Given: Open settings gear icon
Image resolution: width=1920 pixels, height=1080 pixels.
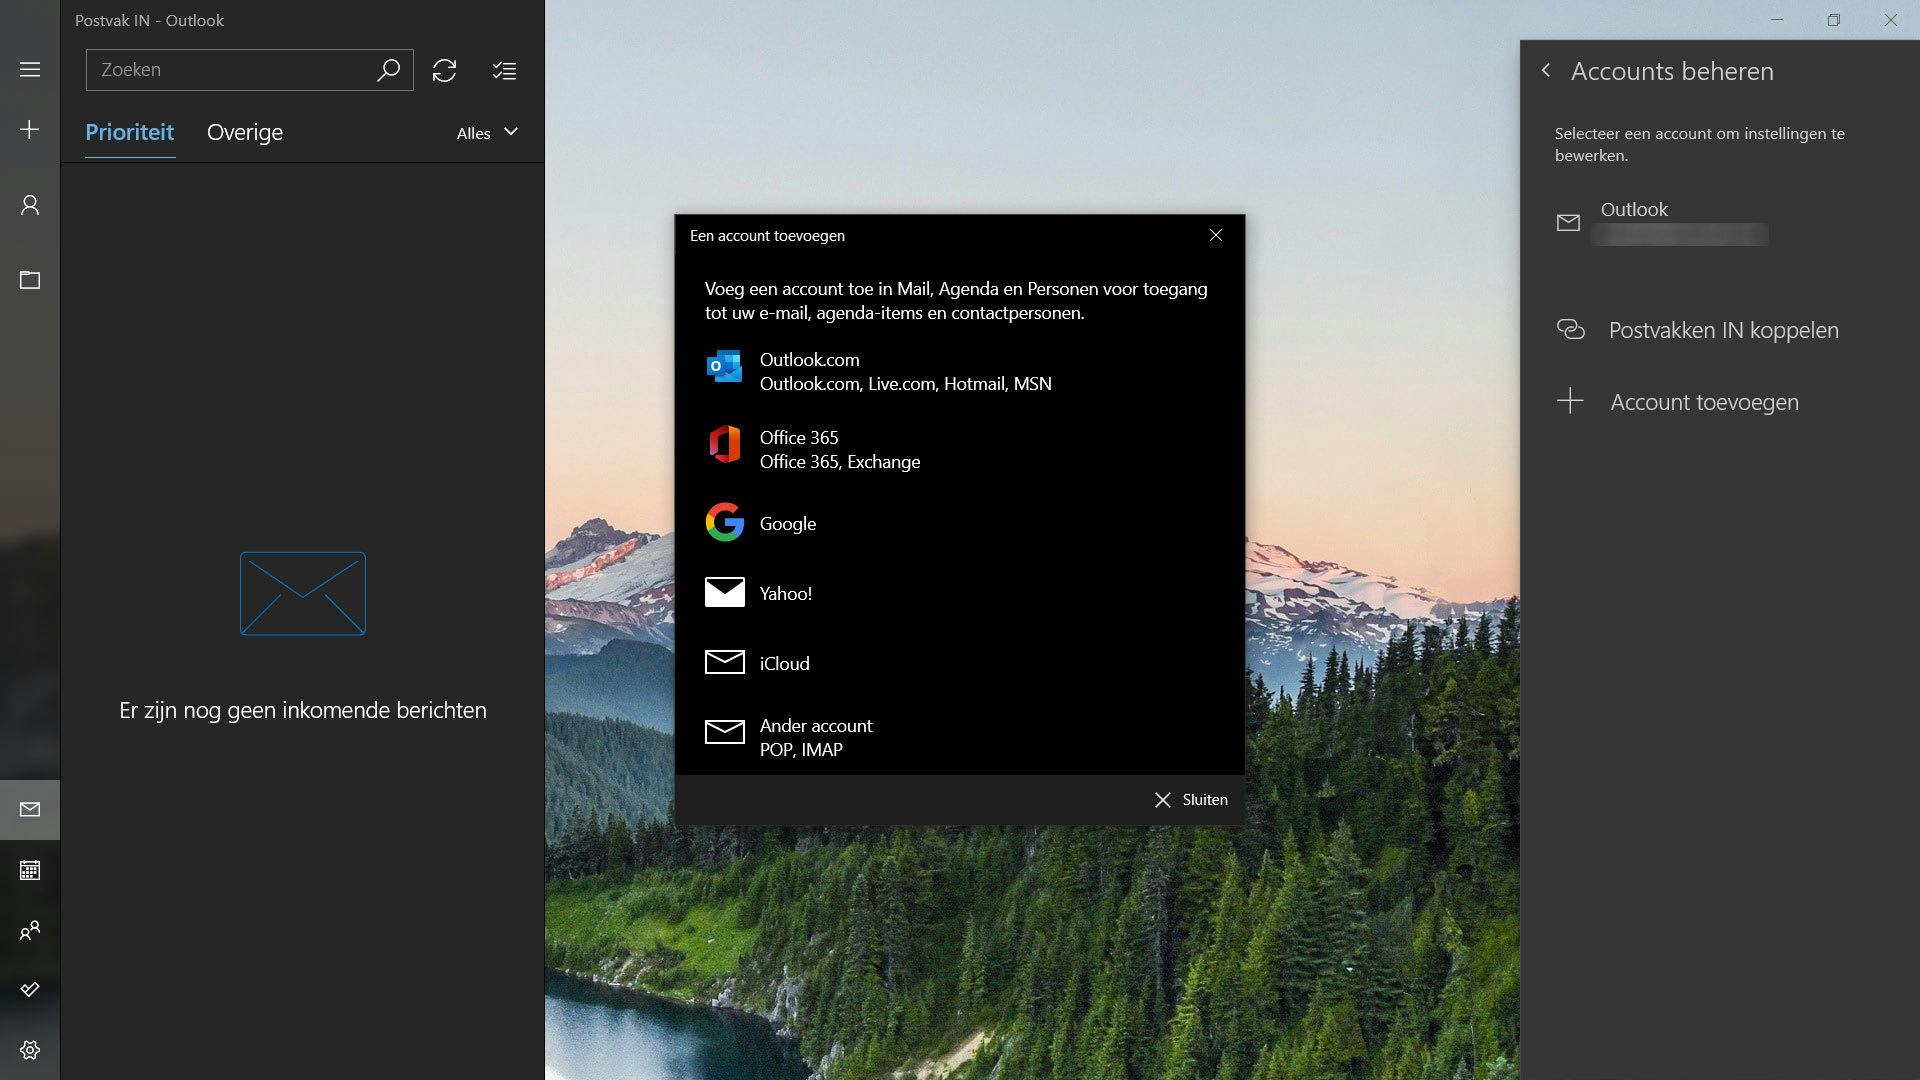Looking at the screenshot, I should click(30, 1050).
